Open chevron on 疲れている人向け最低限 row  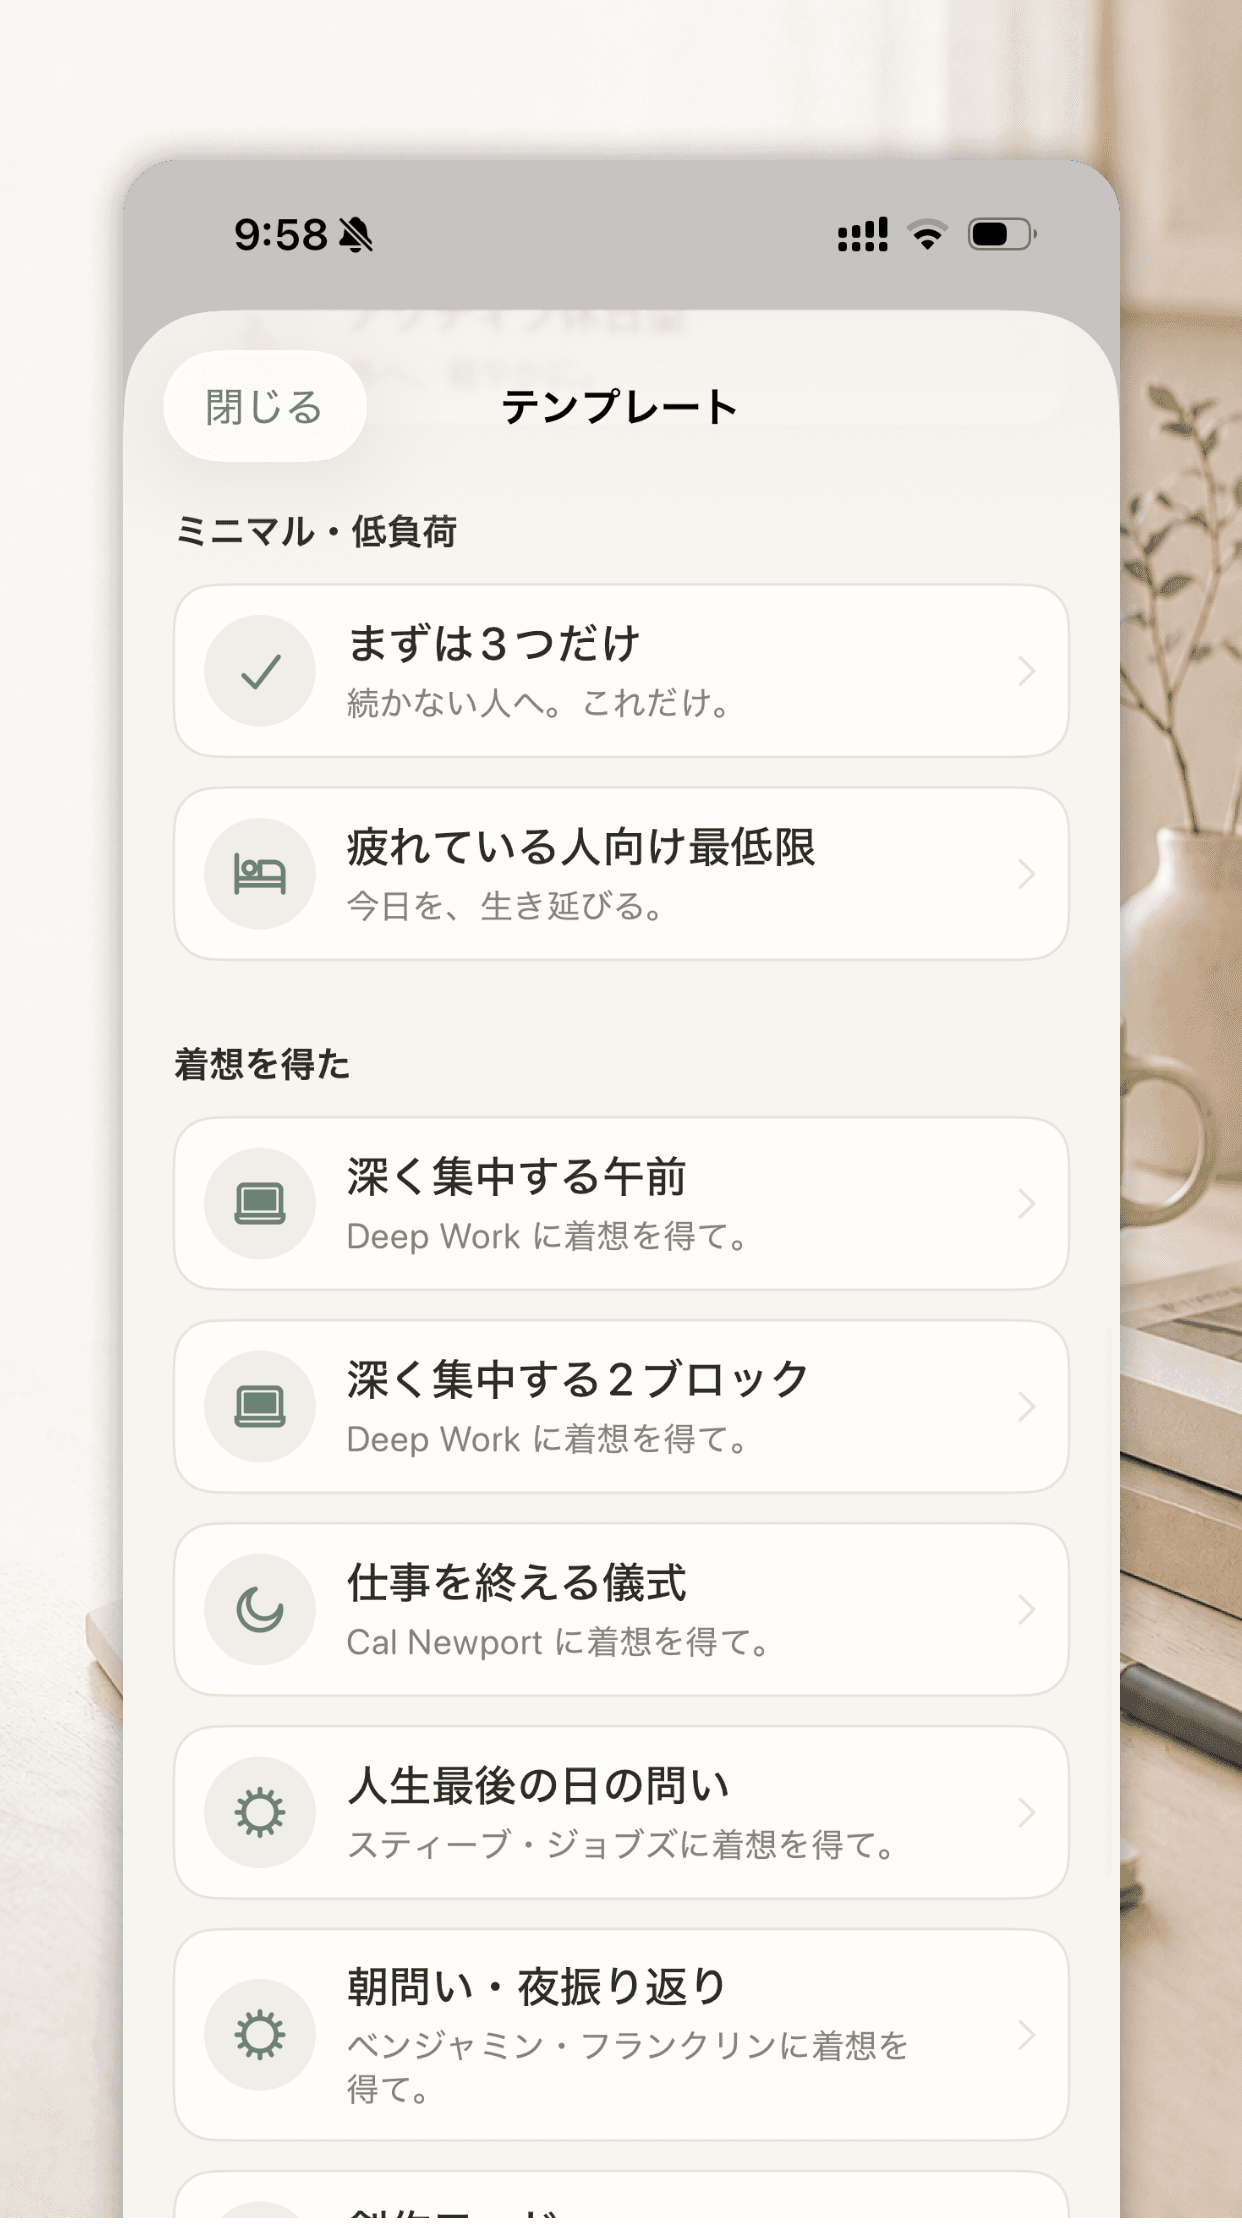1026,874
